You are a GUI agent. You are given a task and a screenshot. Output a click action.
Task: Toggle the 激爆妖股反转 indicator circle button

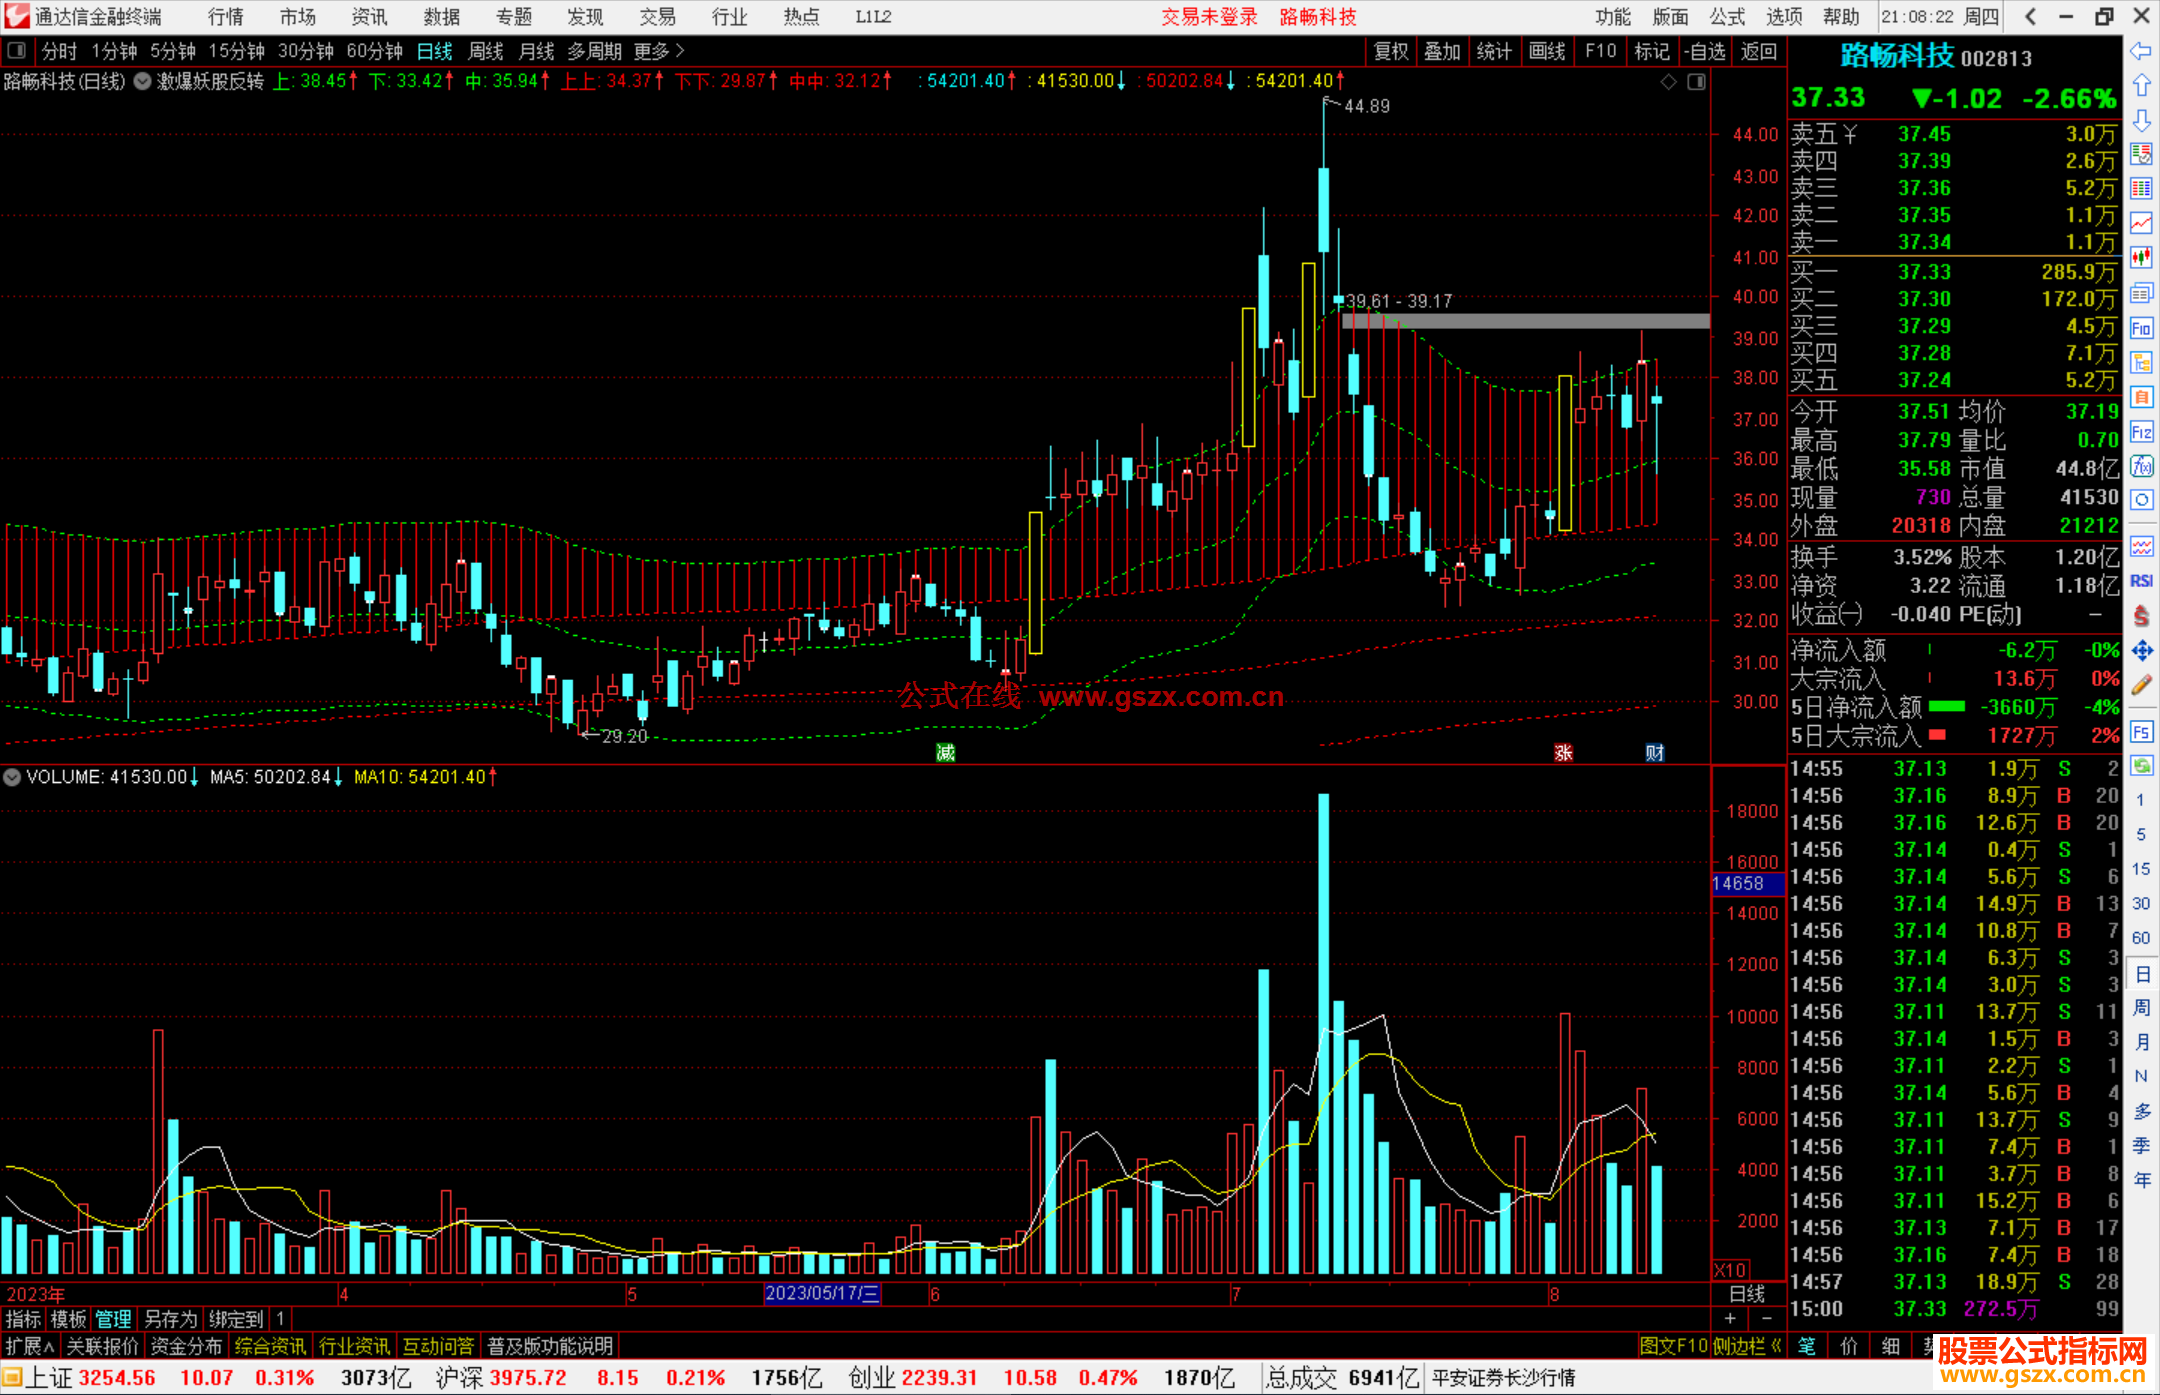142,81
